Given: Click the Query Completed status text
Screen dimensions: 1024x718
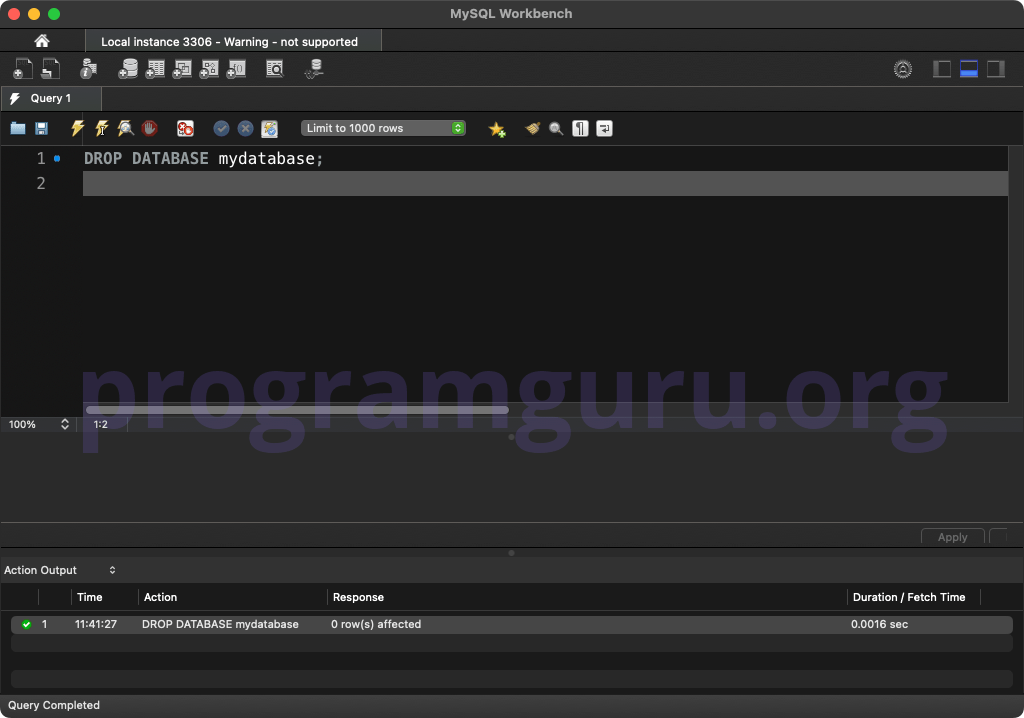Looking at the screenshot, I should pos(54,705).
